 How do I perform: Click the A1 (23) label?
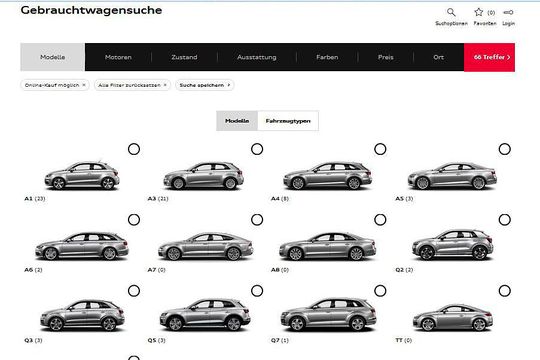[35, 199]
